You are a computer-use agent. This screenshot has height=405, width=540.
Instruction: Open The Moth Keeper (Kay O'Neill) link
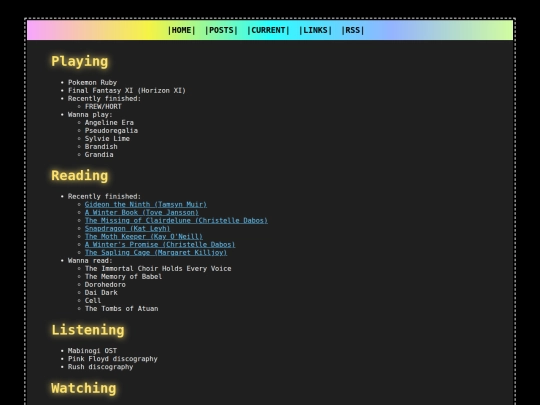tap(144, 237)
